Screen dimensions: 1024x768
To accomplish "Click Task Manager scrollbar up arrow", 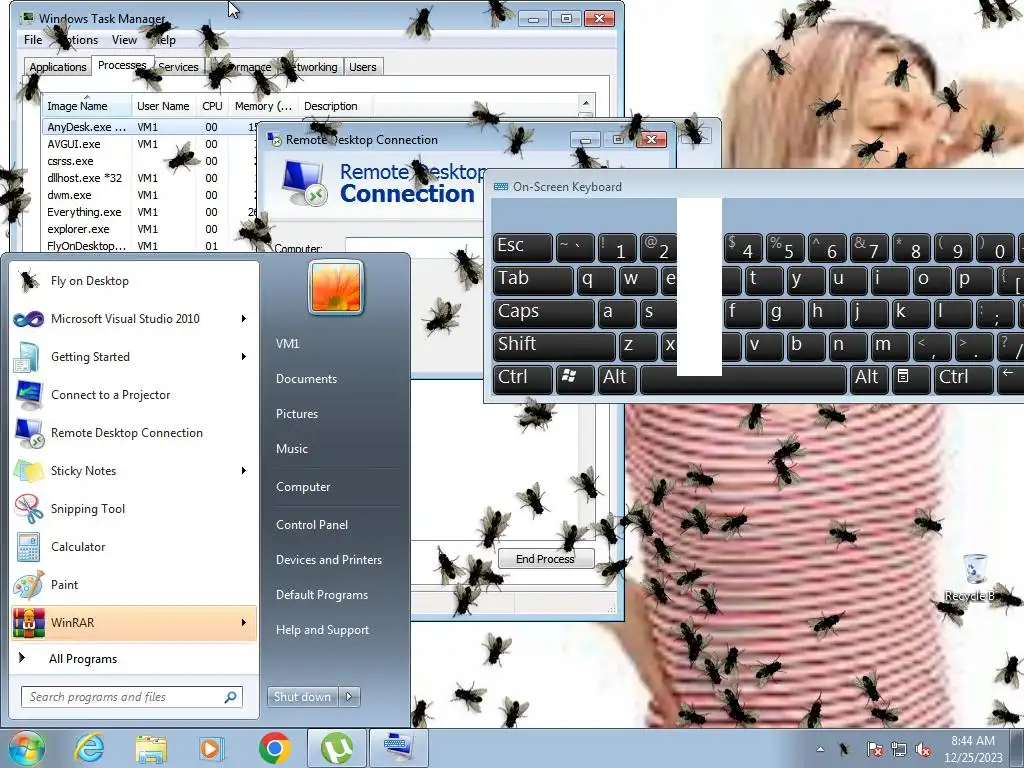I will tap(586, 103).
